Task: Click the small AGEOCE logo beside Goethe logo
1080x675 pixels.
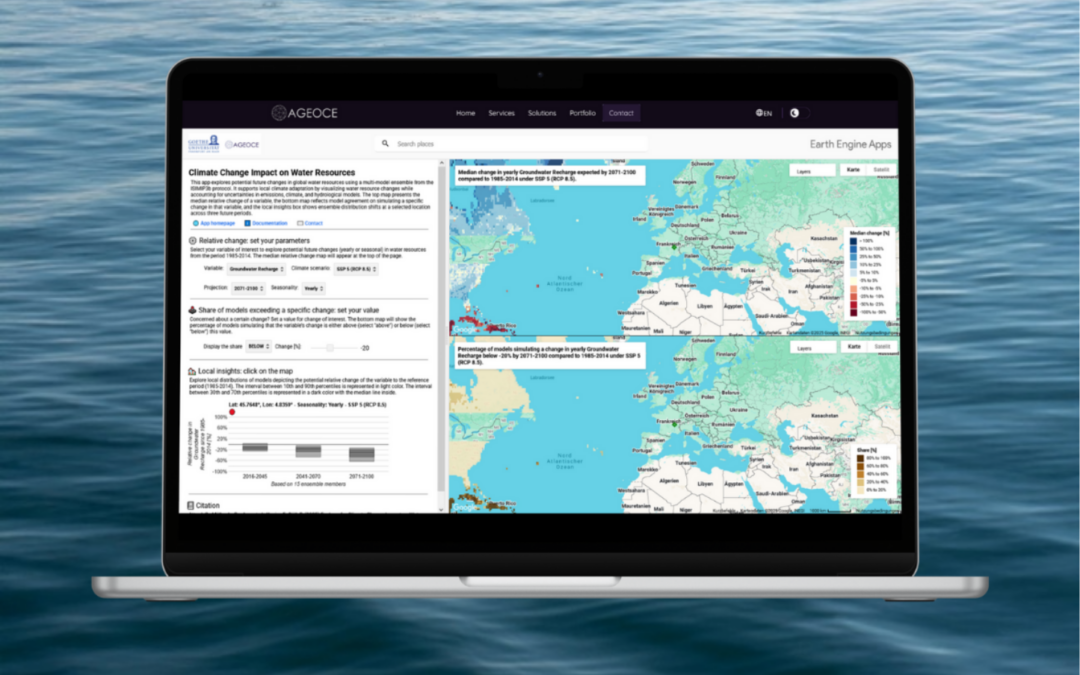Action: point(242,145)
